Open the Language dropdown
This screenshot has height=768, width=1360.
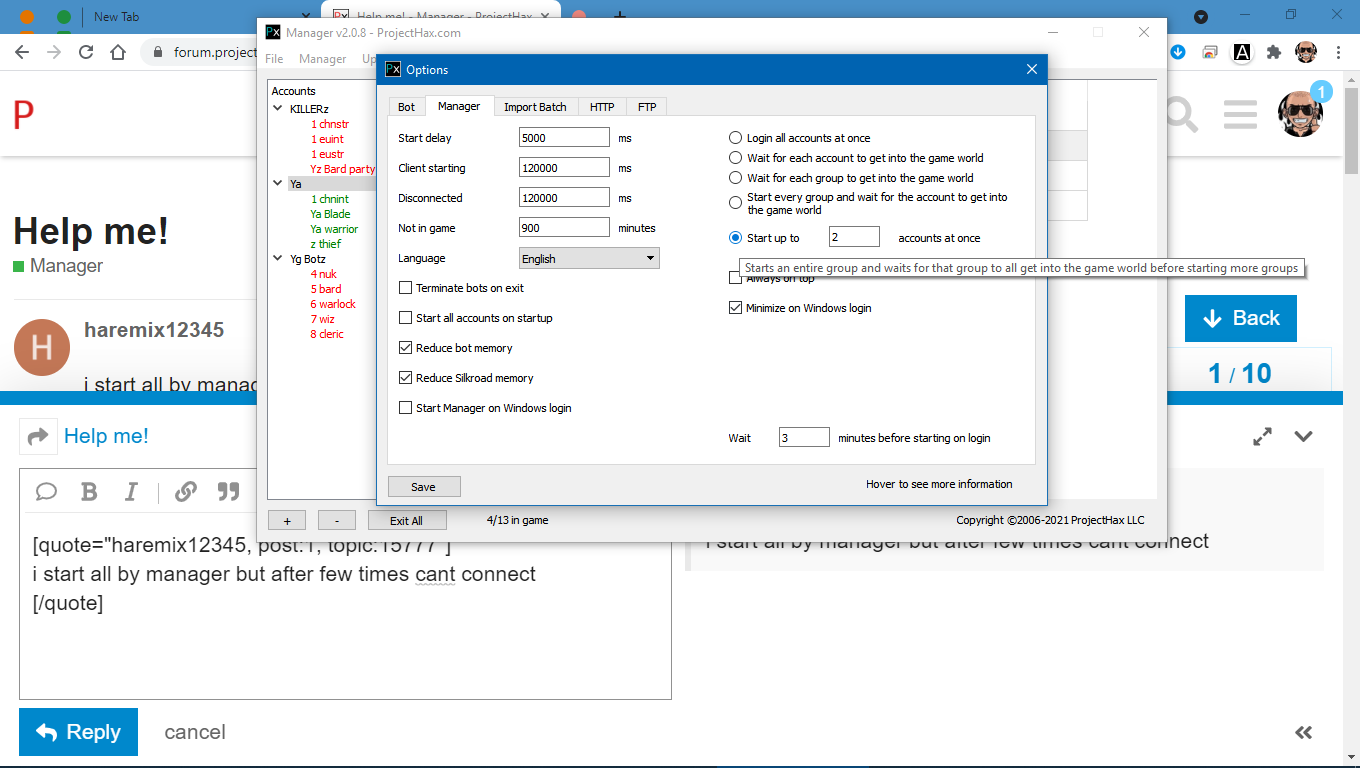click(589, 258)
